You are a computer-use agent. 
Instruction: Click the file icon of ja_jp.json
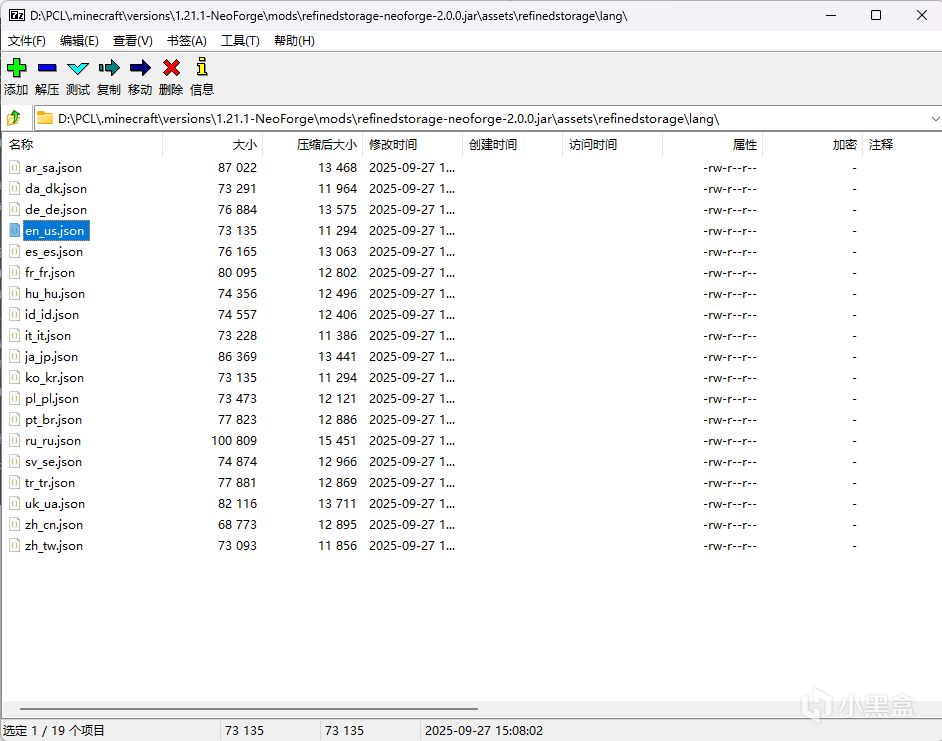click(x=14, y=356)
